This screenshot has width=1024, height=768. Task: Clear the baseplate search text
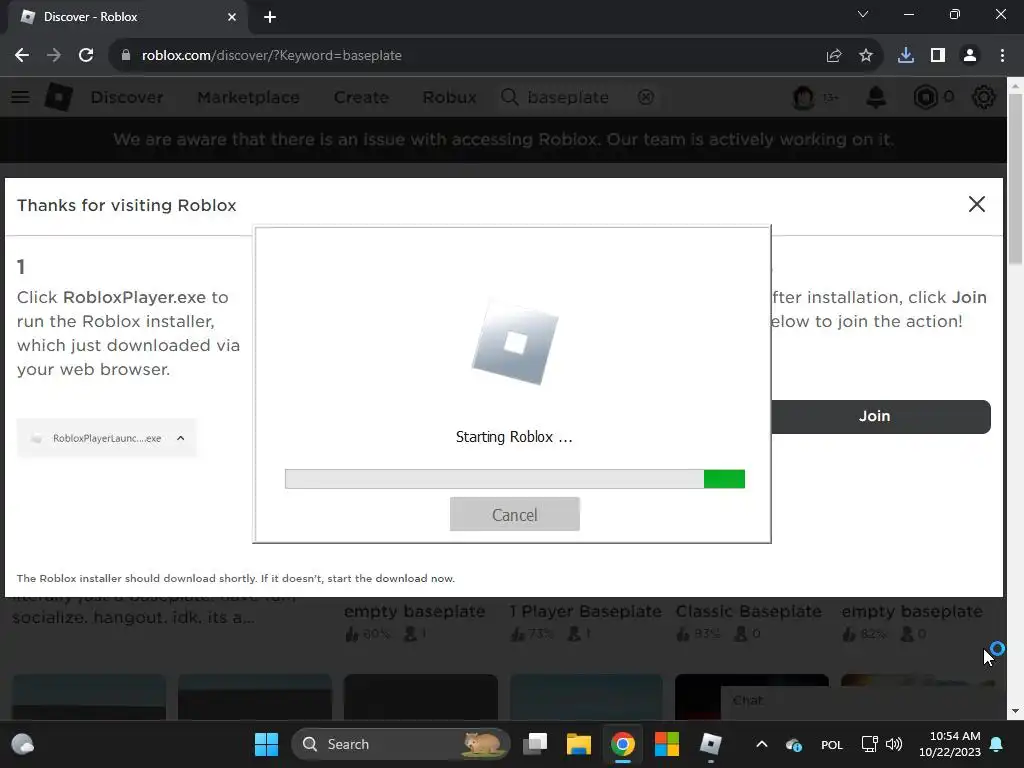pos(646,97)
